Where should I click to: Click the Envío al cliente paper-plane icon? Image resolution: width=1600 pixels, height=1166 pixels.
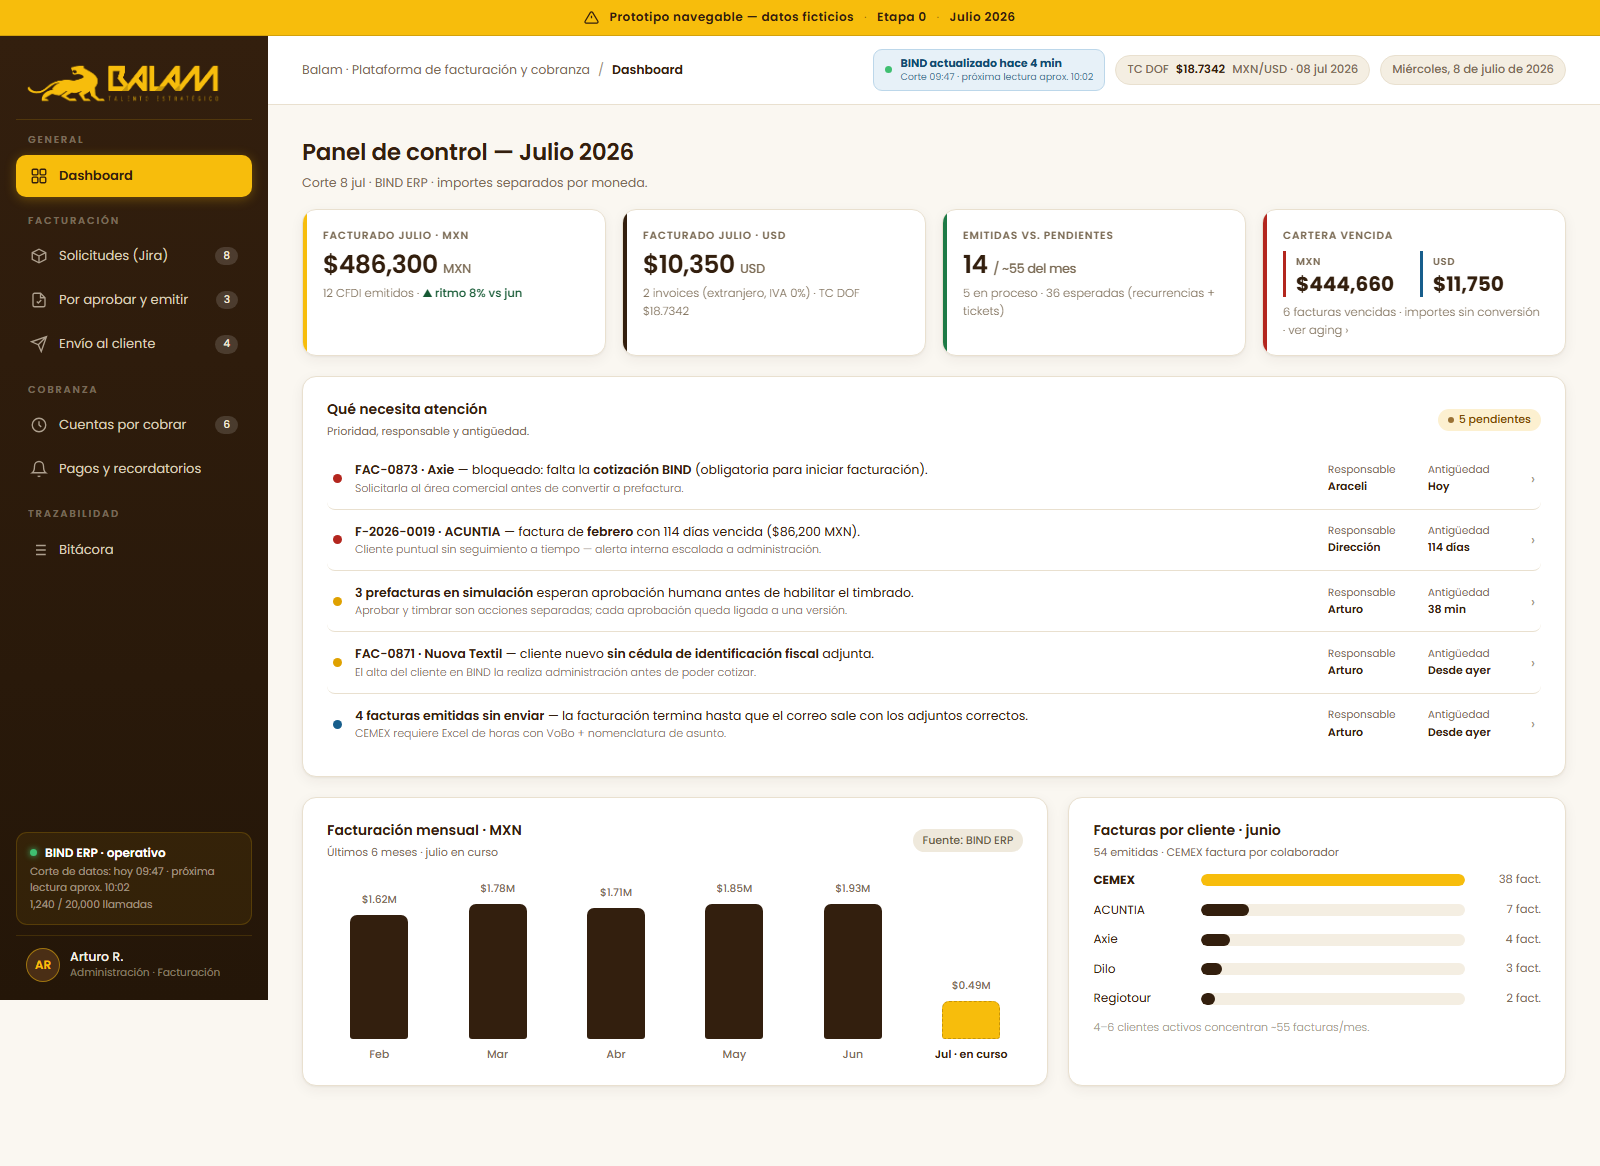click(x=39, y=344)
